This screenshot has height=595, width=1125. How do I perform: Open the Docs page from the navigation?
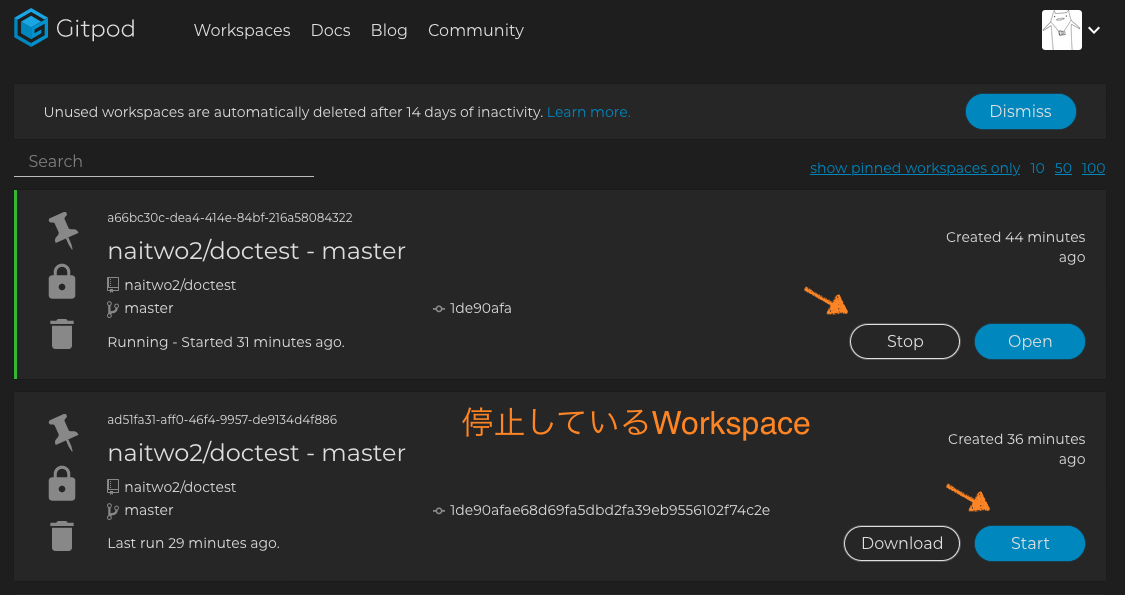tap(331, 30)
